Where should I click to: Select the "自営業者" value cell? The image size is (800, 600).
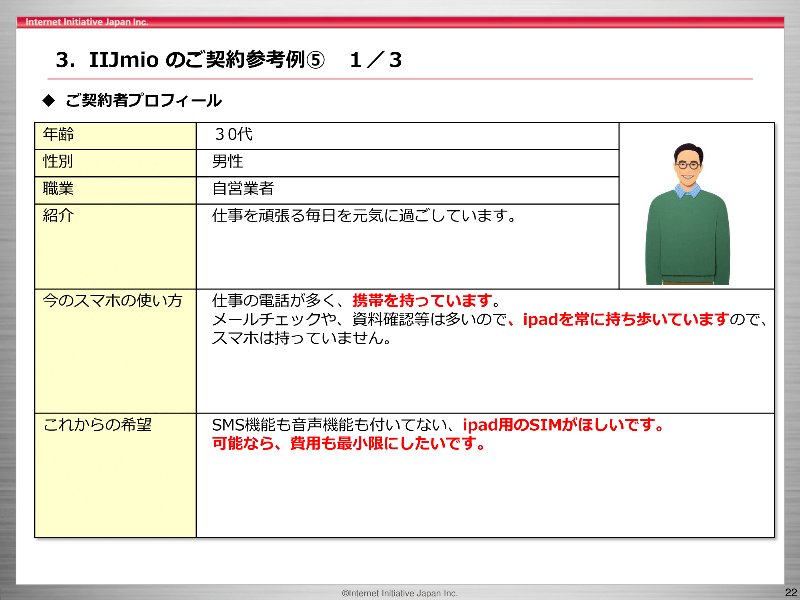pos(407,190)
